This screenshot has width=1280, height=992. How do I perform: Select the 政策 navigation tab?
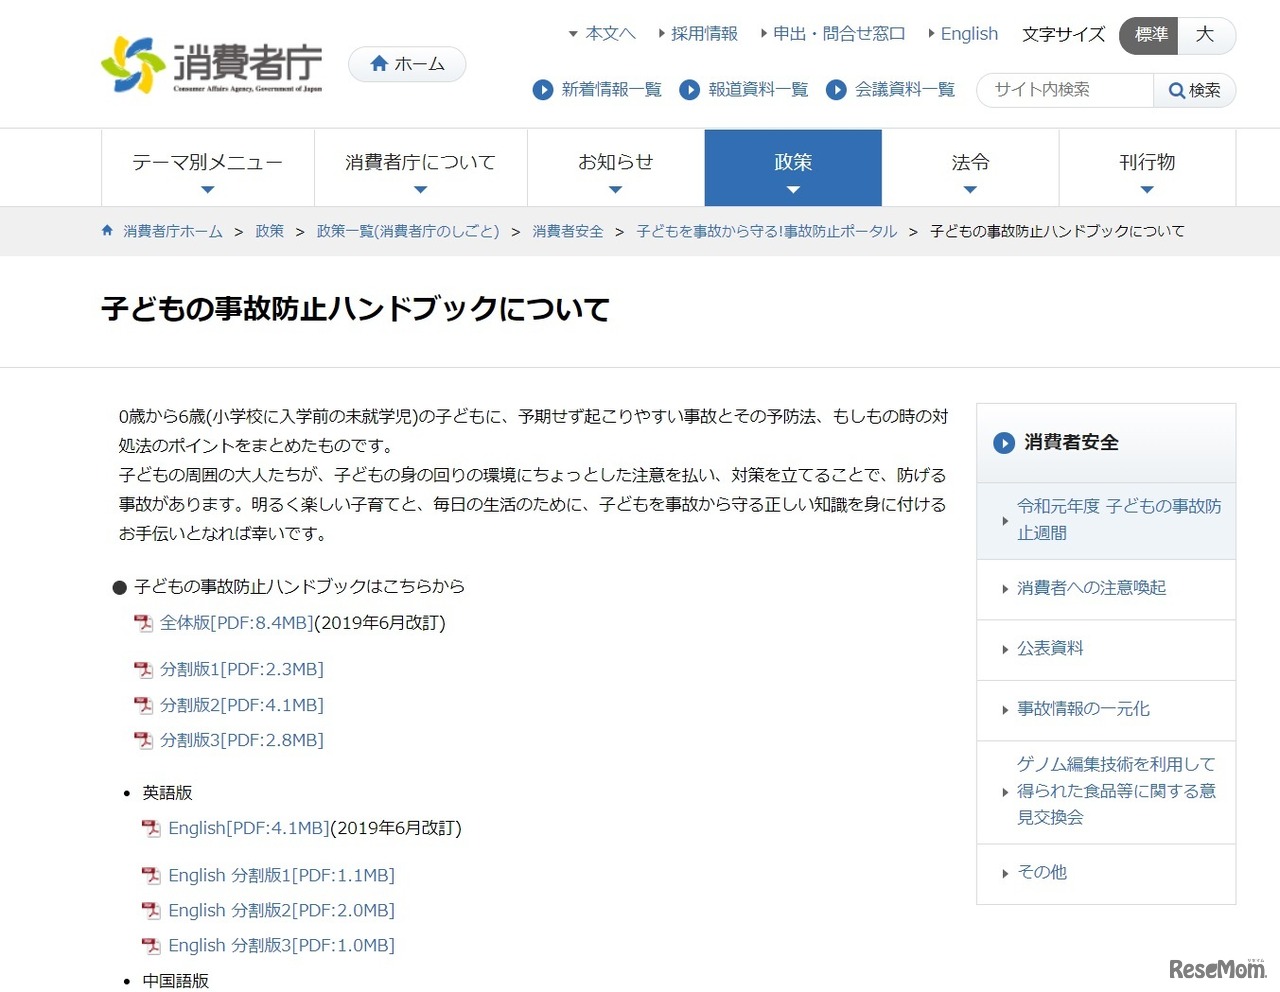coord(793,168)
